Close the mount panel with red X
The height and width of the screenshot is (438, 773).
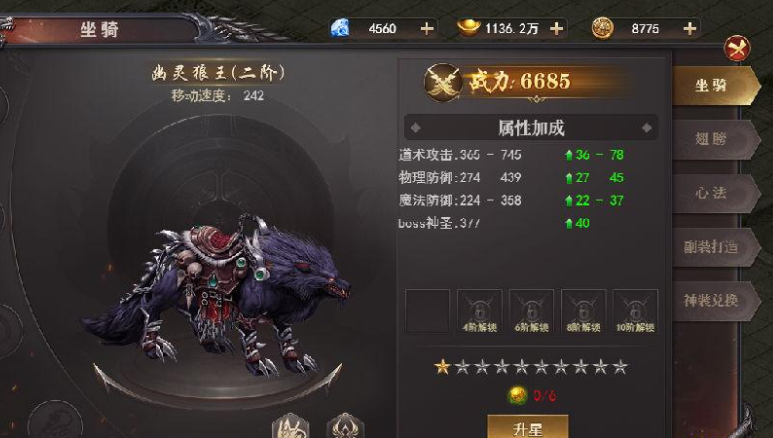737,48
